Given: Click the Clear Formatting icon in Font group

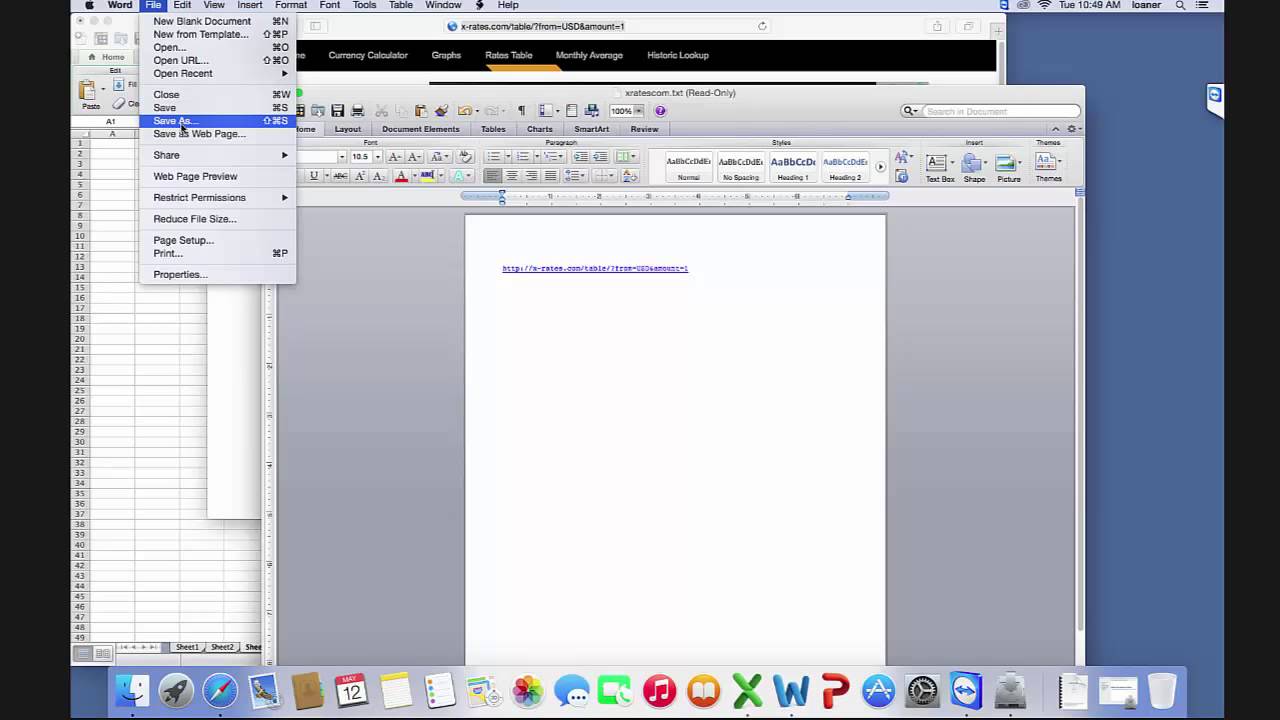Looking at the screenshot, I should 465,157.
